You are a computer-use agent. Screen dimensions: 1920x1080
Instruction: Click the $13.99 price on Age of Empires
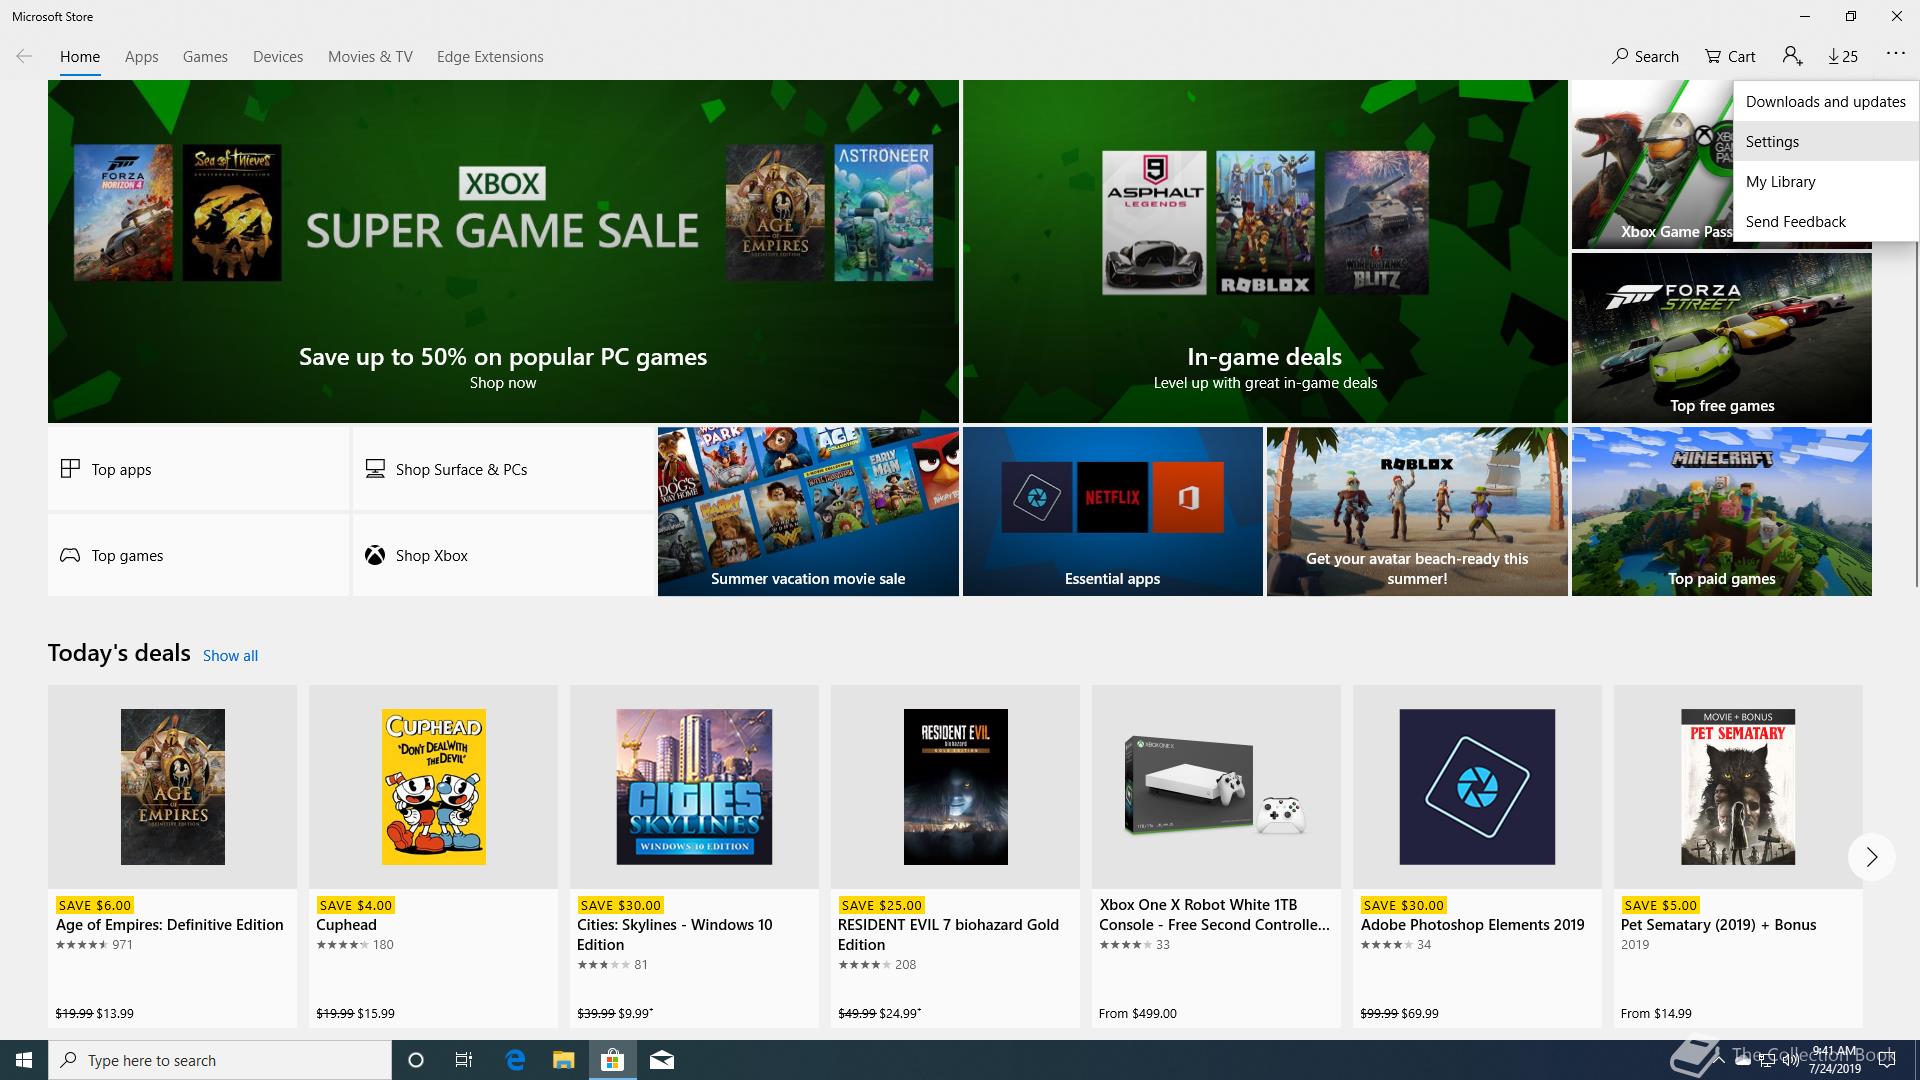[115, 1013]
